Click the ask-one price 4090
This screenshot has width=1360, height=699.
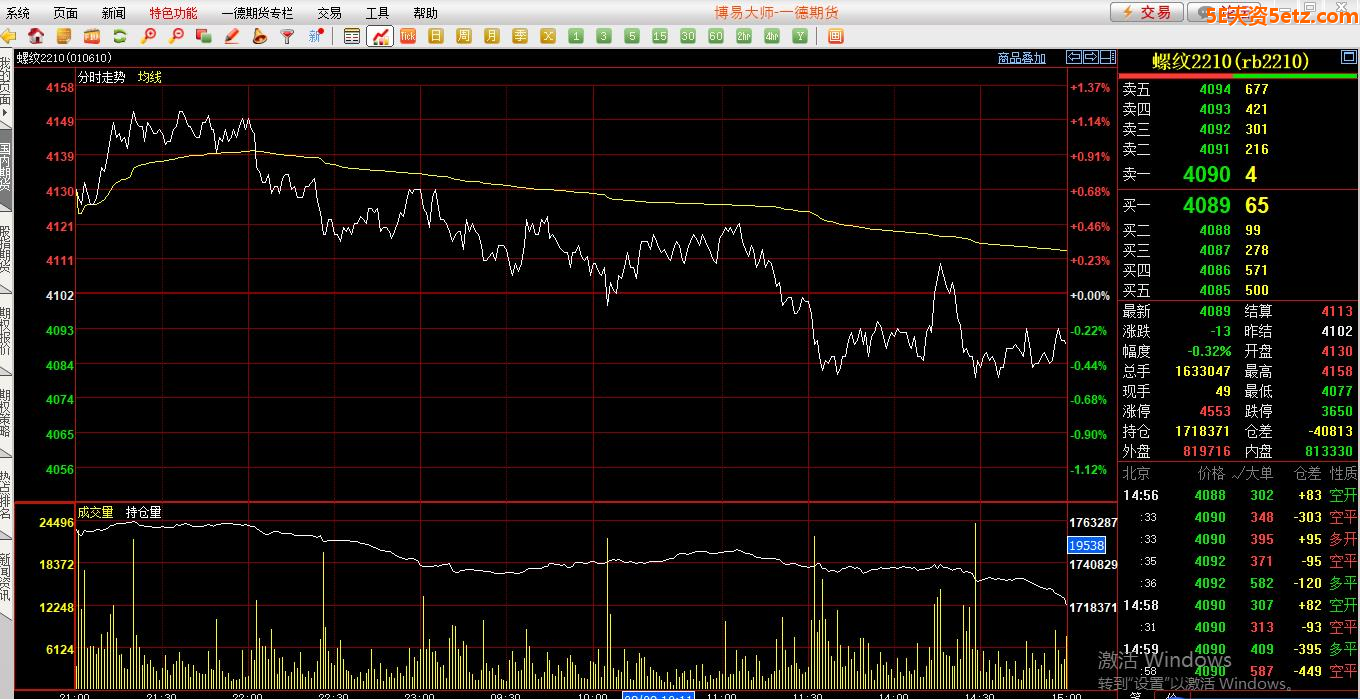pyautogui.click(x=1207, y=174)
